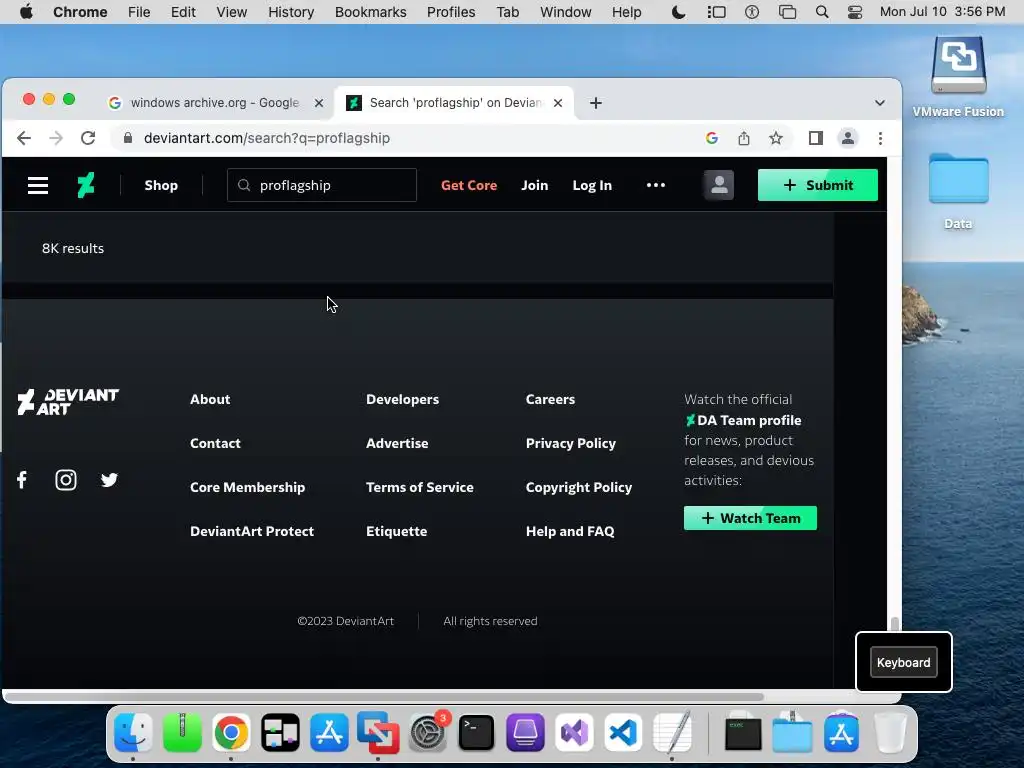This screenshot has height=768, width=1024.
Task: Click the 'proflagship' search input field
Action: click(322, 185)
